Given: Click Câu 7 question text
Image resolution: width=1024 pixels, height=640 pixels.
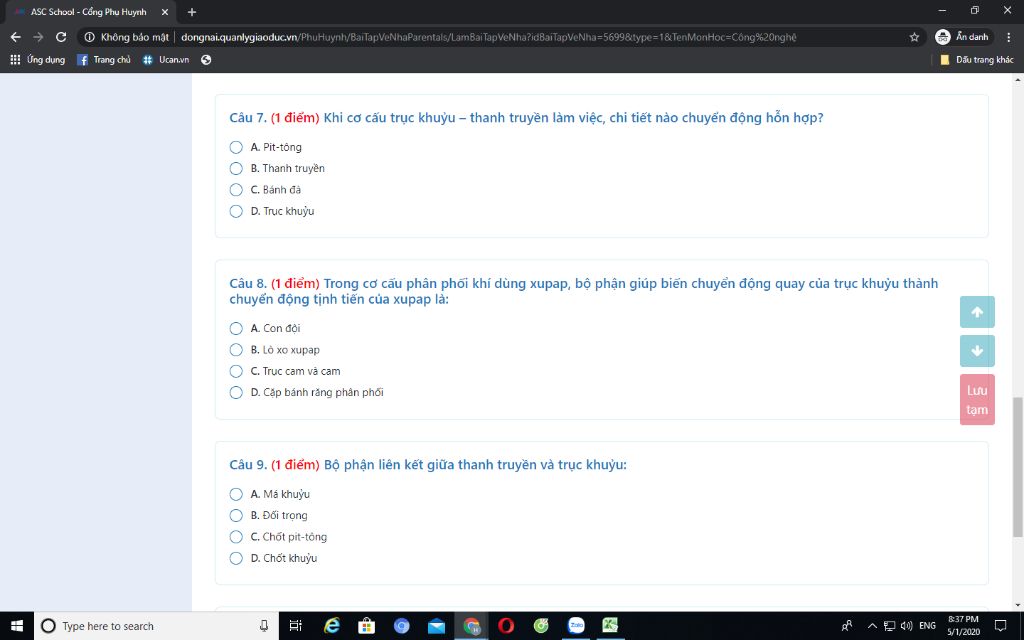Looking at the screenshot, I should point(573,118).
